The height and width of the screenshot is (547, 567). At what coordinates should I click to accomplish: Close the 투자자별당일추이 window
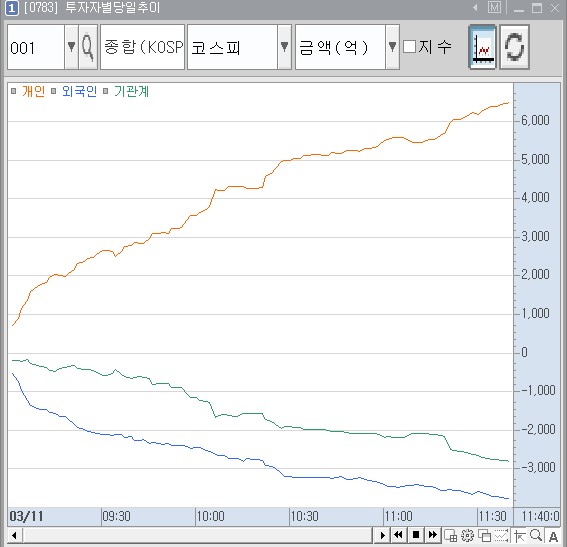point(555,8)
